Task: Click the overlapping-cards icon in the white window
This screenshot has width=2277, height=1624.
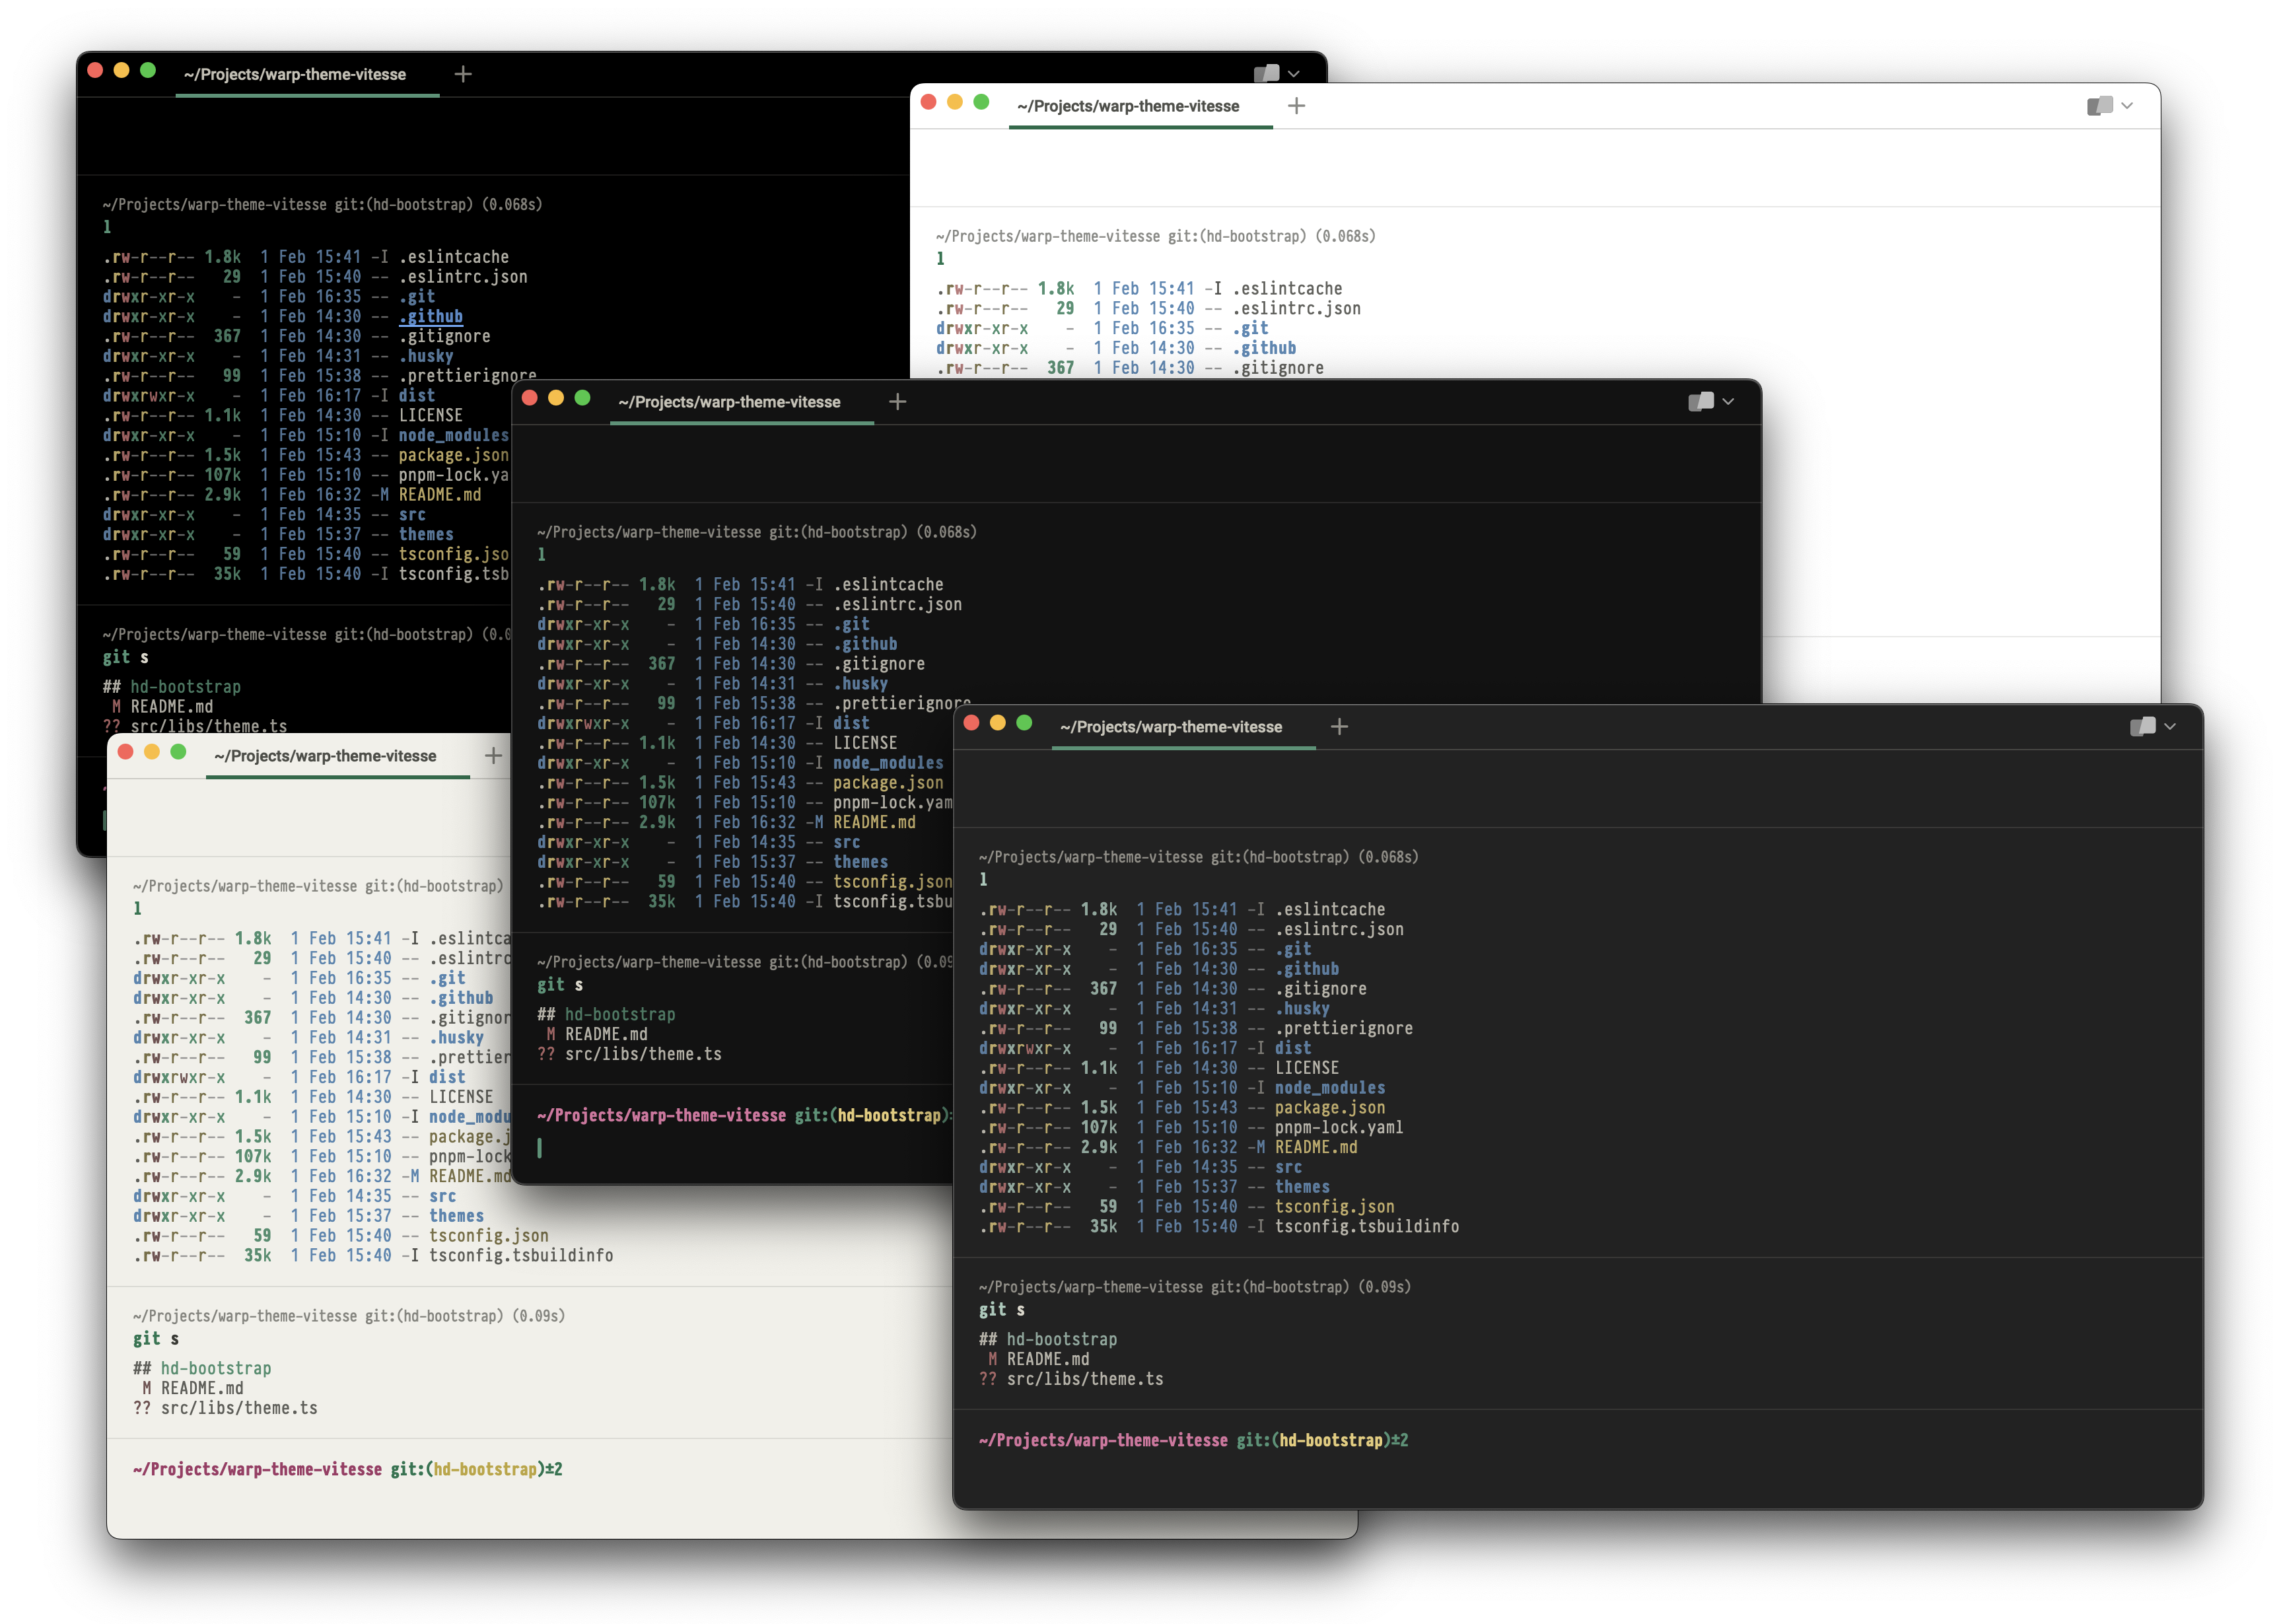Action: [x=2099, y=106]
